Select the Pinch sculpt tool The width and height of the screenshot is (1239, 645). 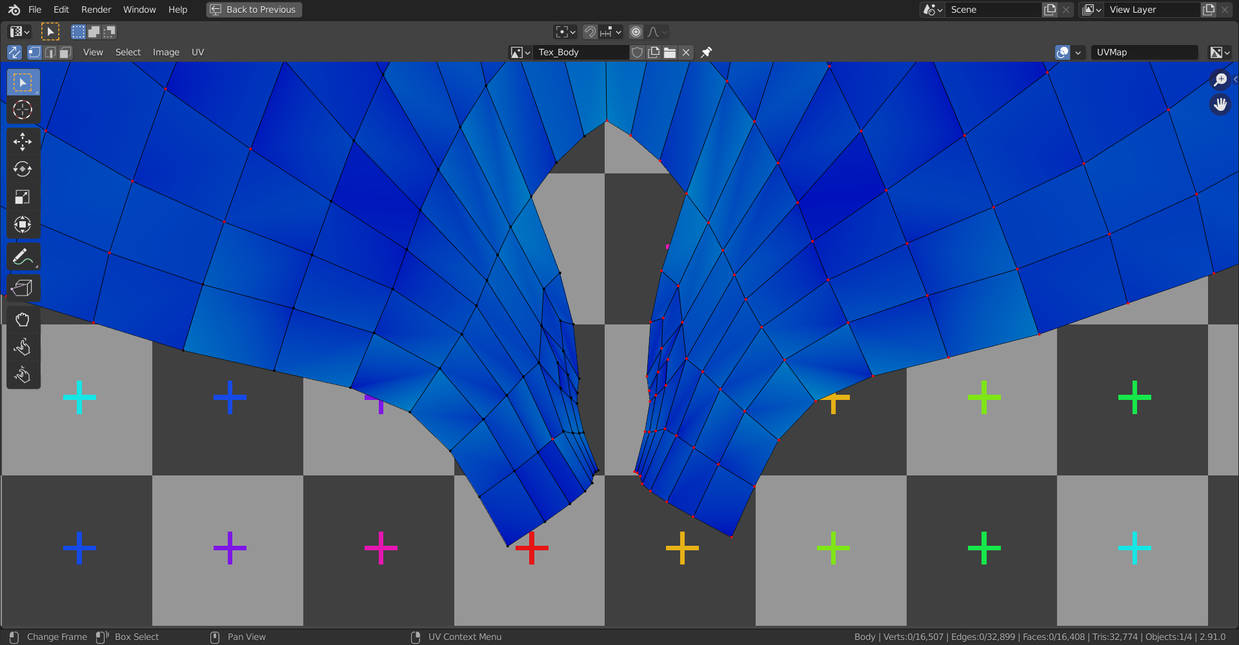click(x=22, y=375)
